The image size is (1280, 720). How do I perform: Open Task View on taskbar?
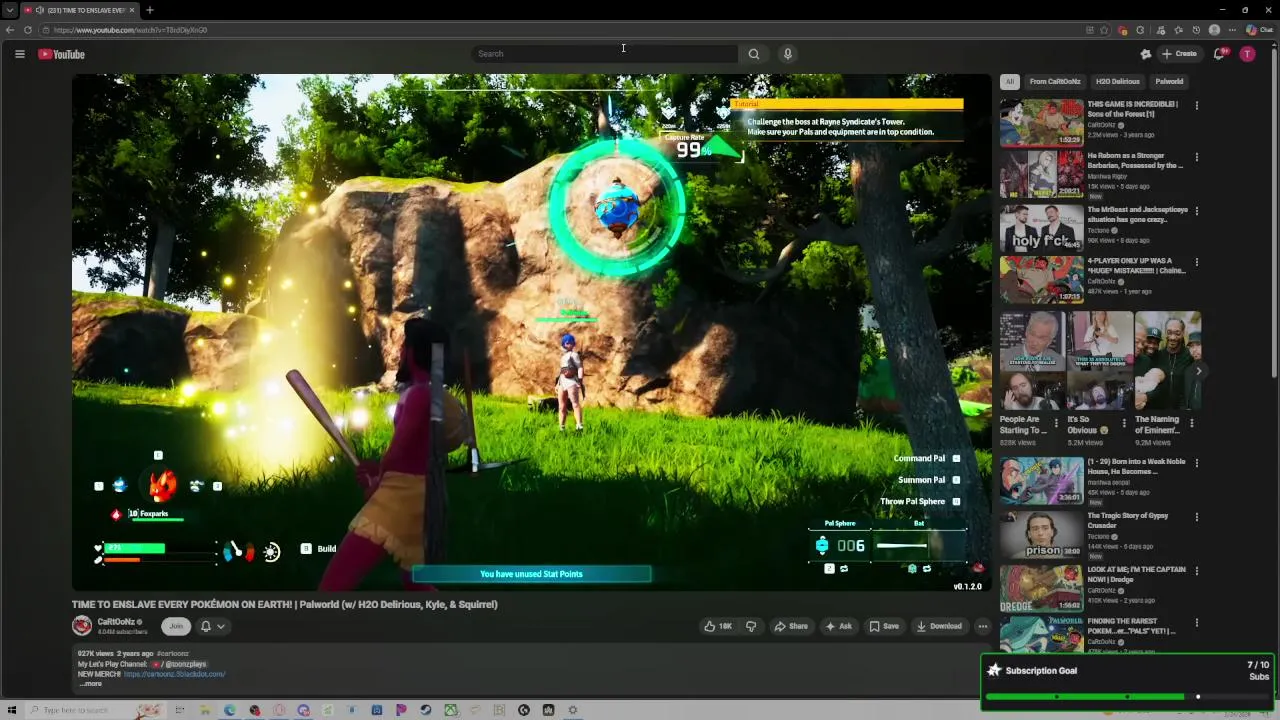180,710
